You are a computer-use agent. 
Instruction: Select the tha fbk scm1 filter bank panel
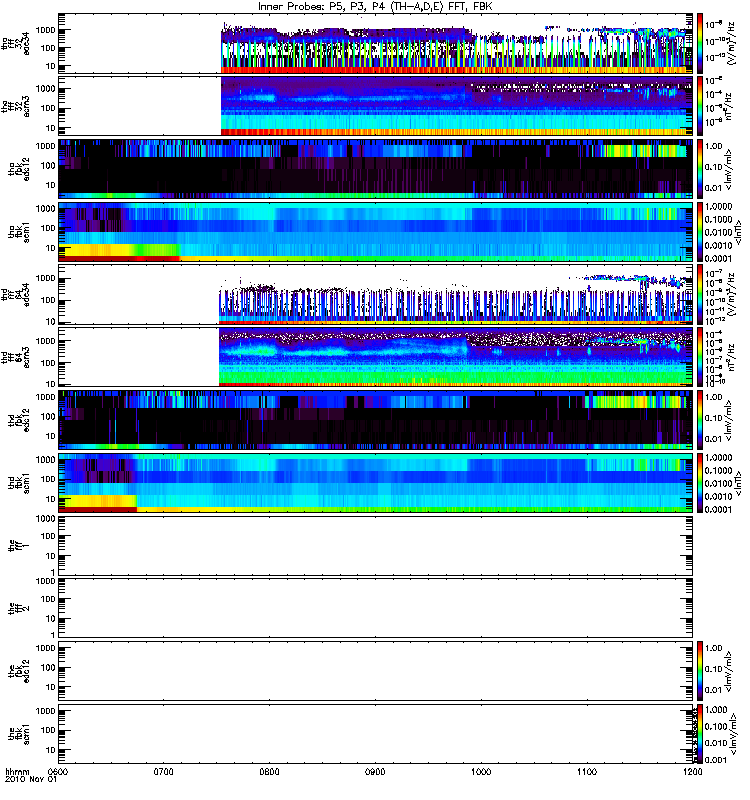tap(376, 232)
